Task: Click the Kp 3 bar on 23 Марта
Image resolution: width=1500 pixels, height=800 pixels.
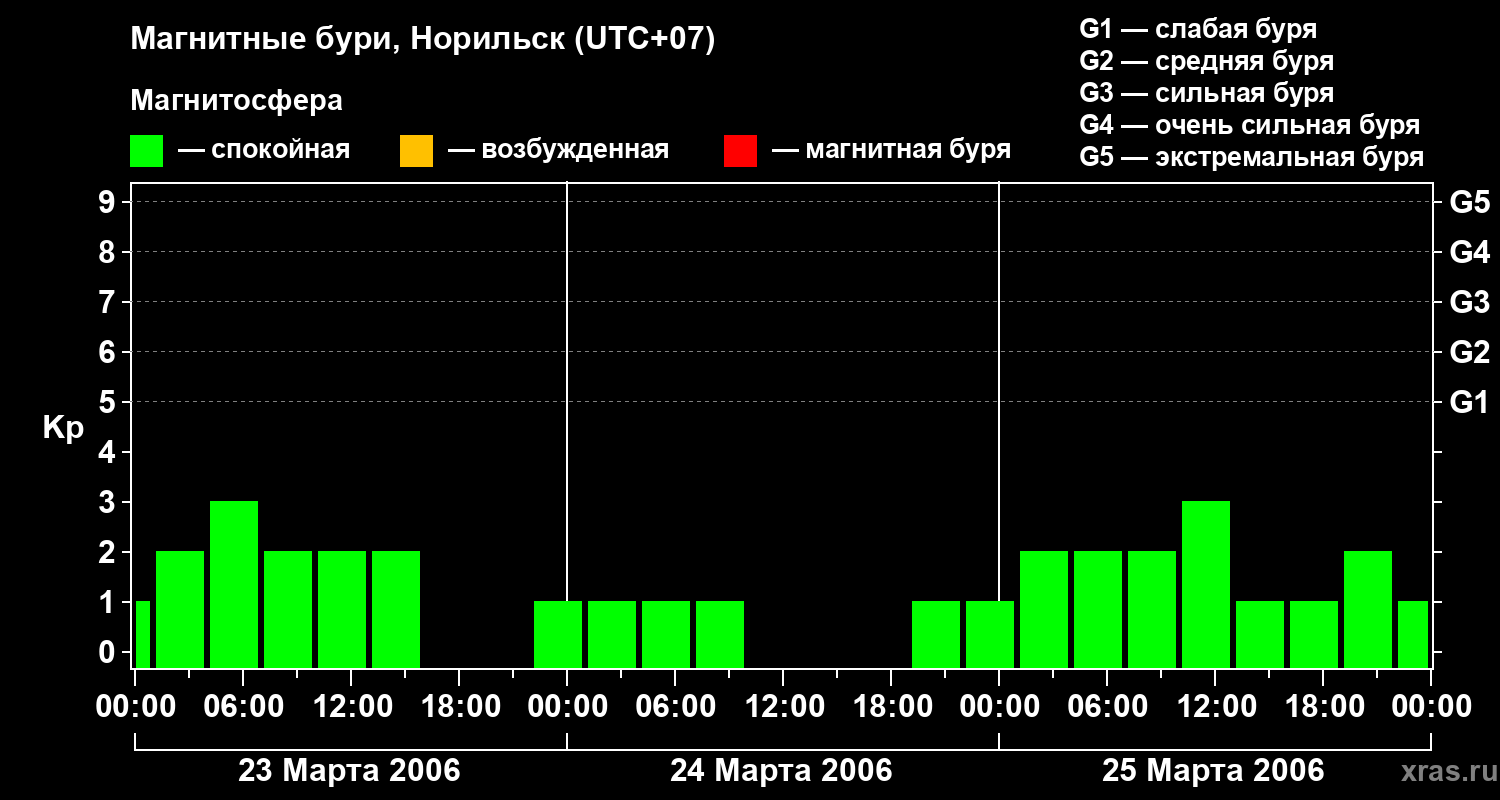Action: point(234,584)
